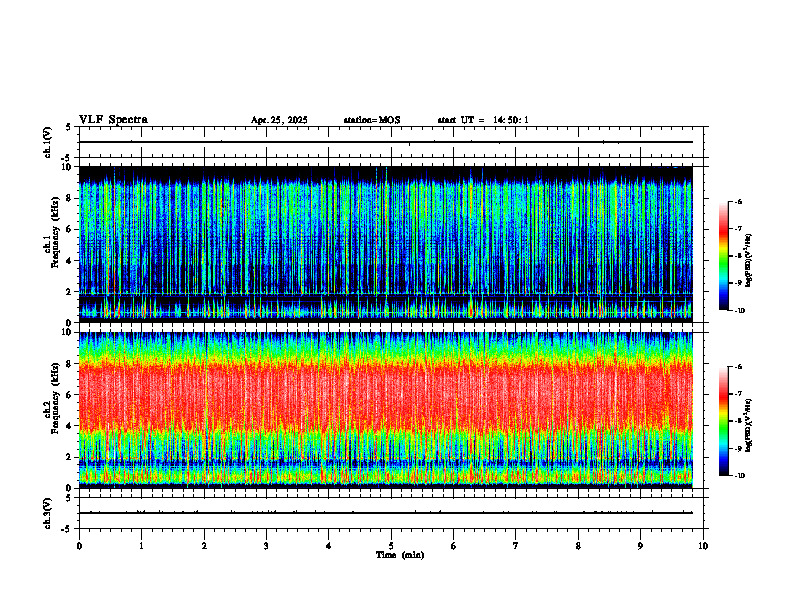Click the "-5" tick on ch.3(V) axis
The height and width of the screenshot is (612, 792).
66,529
